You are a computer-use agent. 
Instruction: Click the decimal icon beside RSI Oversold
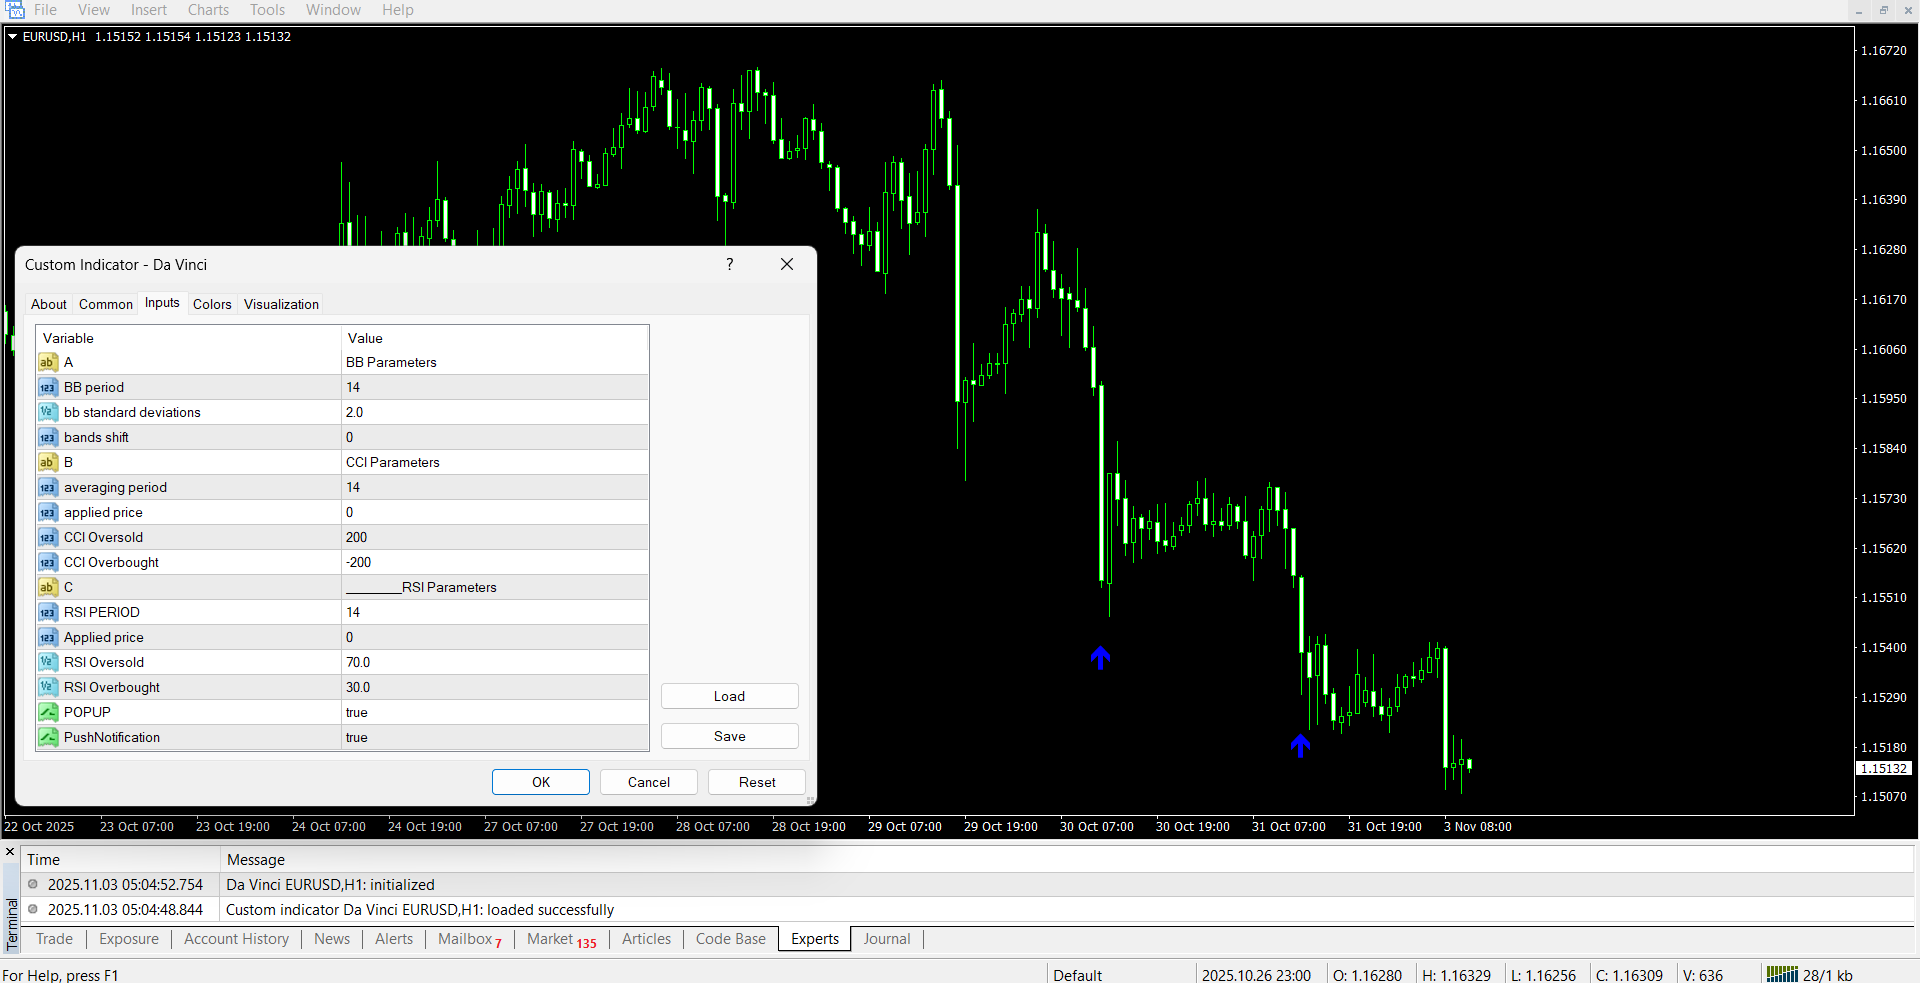(47, 662)
